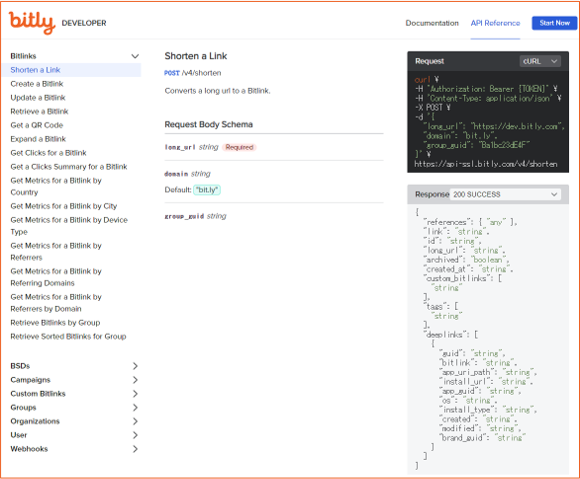
Task: Click the Campaigns category label
Action: point(30,380)
